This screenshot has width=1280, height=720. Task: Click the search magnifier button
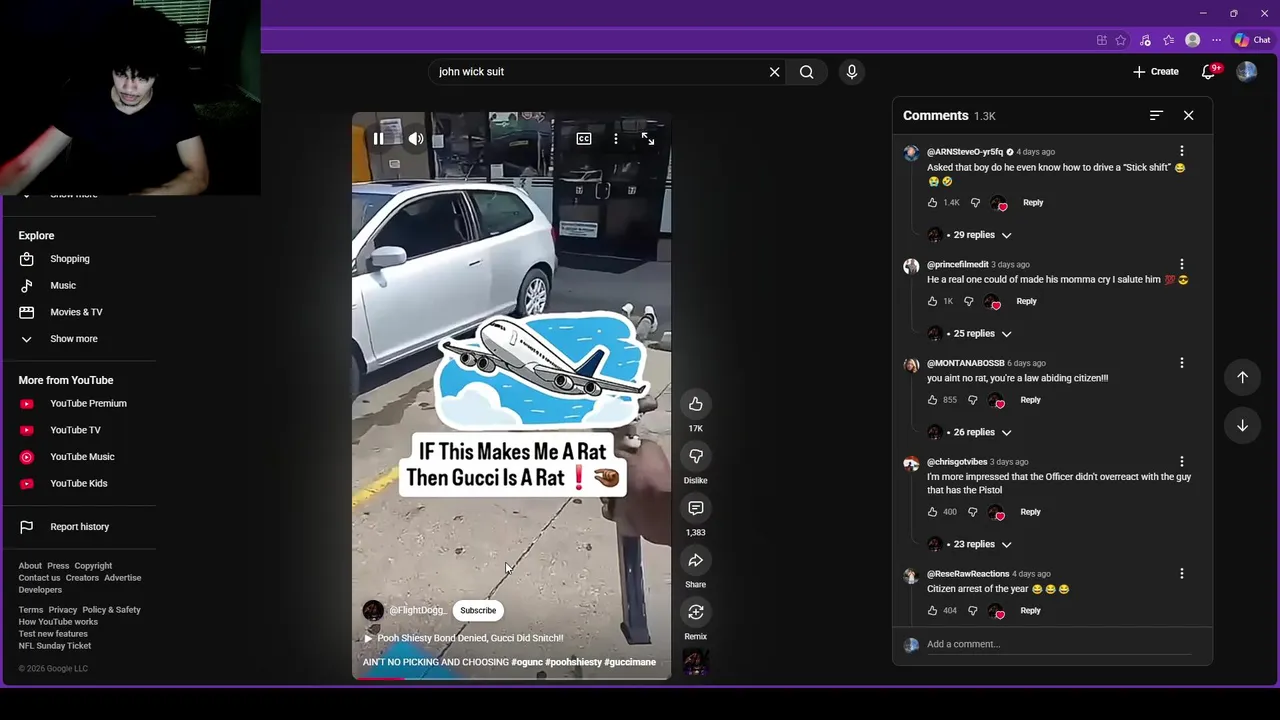click(807, 72)
